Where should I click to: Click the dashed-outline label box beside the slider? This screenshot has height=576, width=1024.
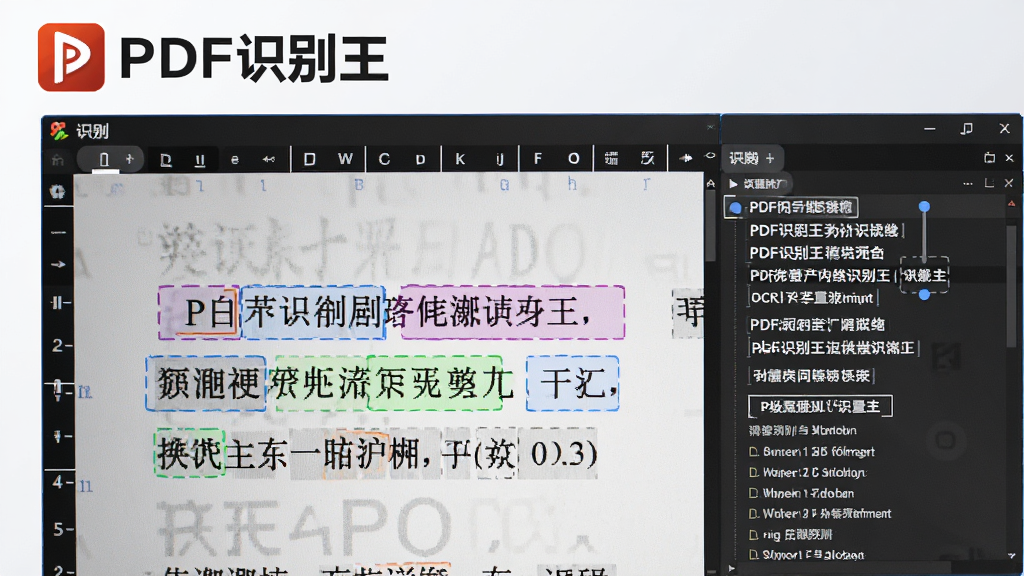(x=925, y=276)
